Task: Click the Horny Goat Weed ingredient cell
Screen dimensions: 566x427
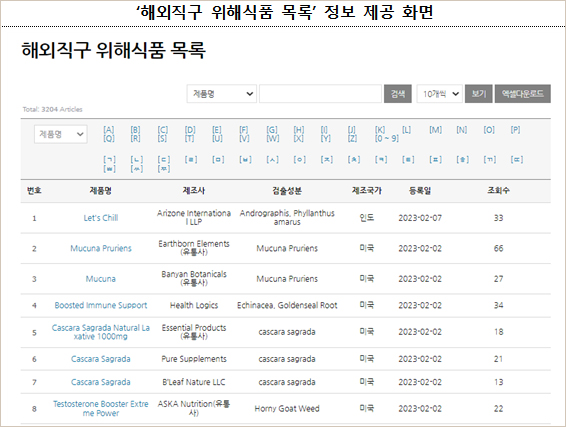Action: point(287,409)
